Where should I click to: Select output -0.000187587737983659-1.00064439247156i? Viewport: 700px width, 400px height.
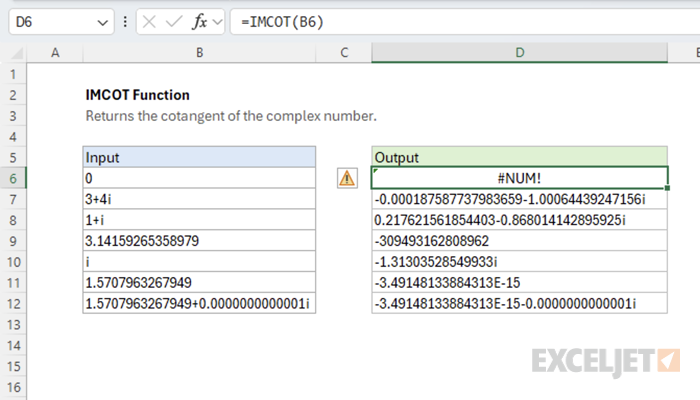pyautogui.click(x=520, y=200)
